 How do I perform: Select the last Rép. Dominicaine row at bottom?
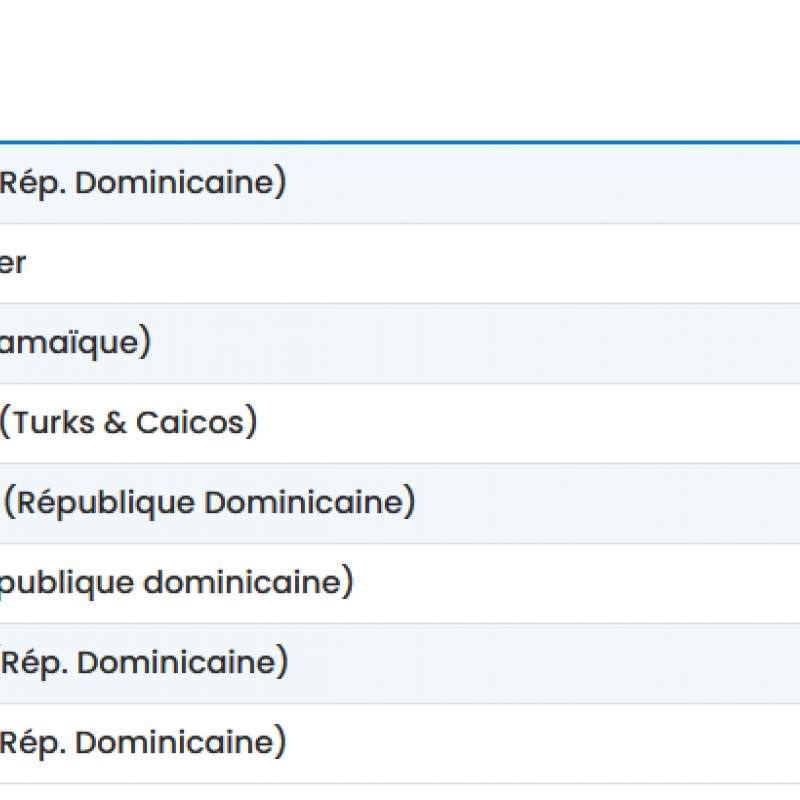[143, 743]
